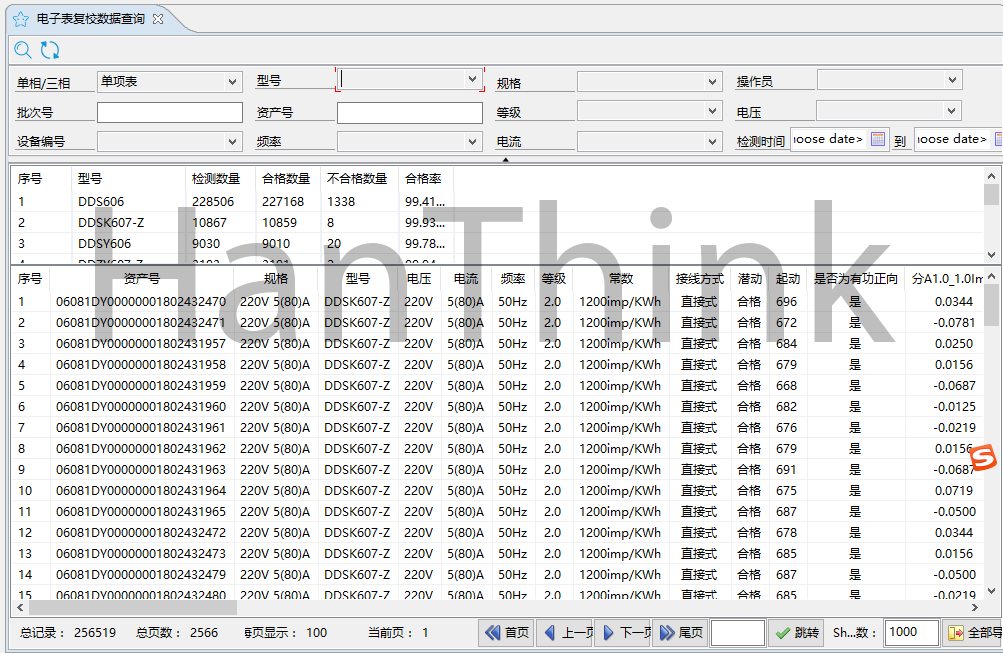Open the start date calendar picker icon
The image size is (1003, 653).
[x=878, y=140]
